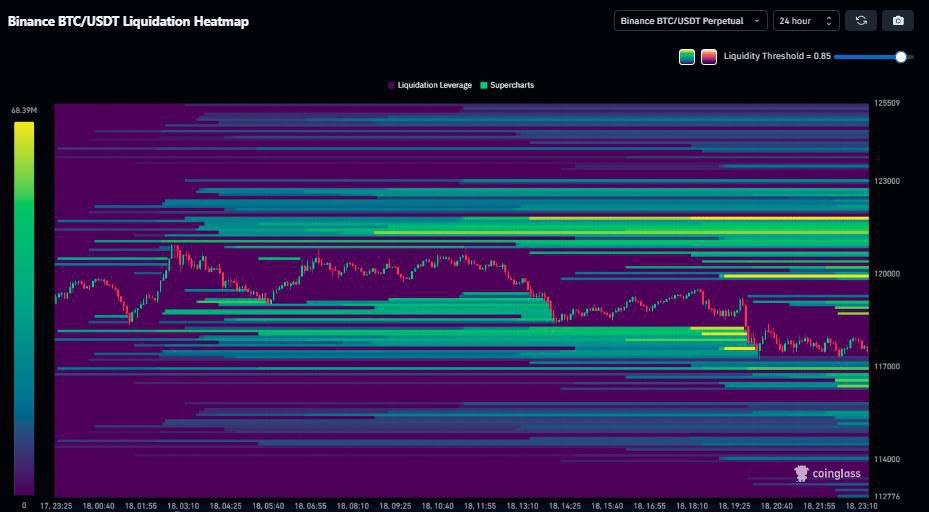Click the 18, 06:55 time axis label
Viewport: 929px width, 512px height.
click(310, 507)
